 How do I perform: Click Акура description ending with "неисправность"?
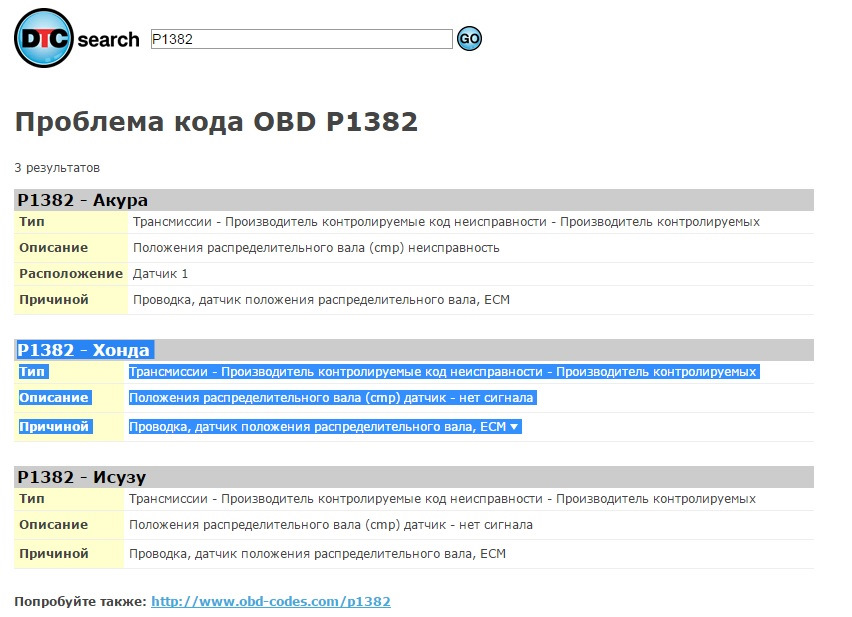(316, 248)
